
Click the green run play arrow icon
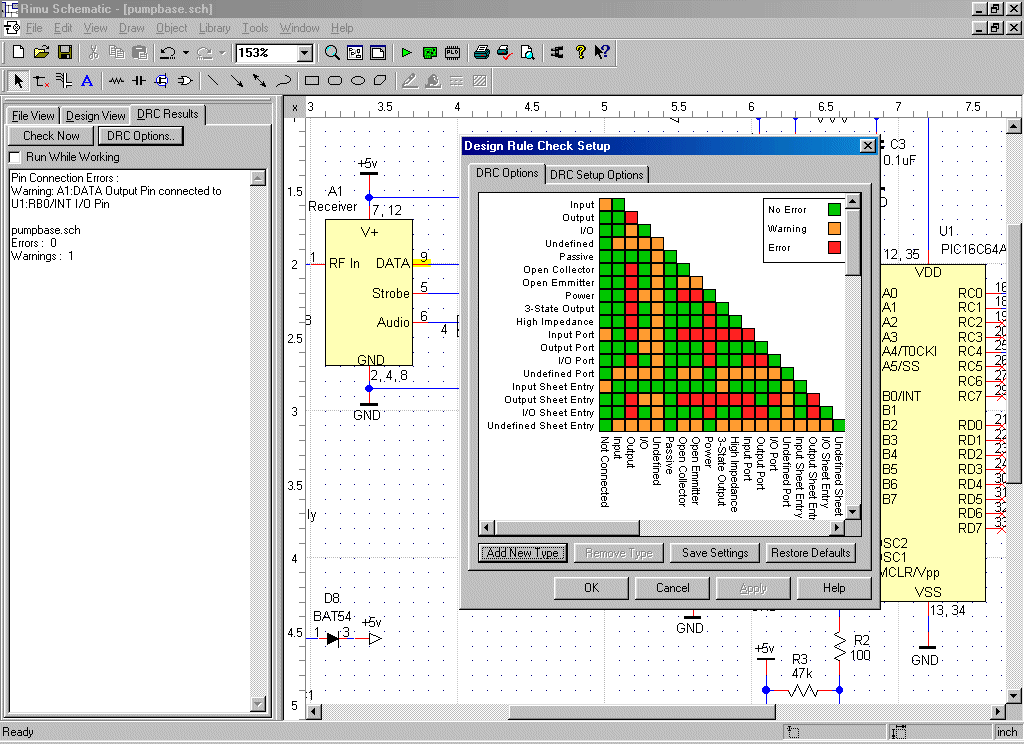[406, 53]
